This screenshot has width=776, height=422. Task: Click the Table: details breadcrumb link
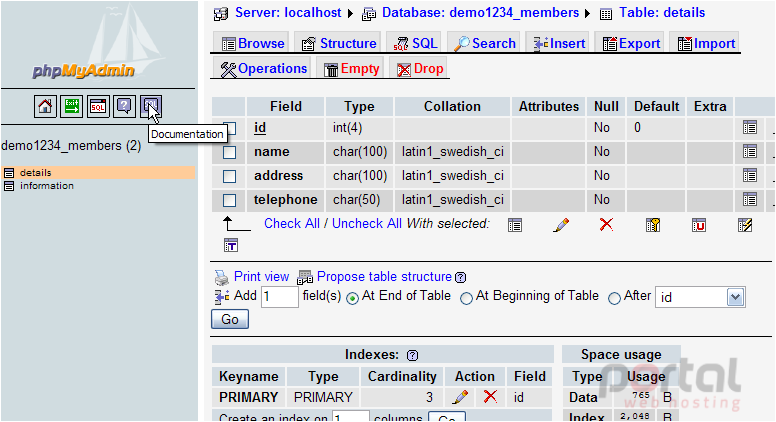pos(662,13)
